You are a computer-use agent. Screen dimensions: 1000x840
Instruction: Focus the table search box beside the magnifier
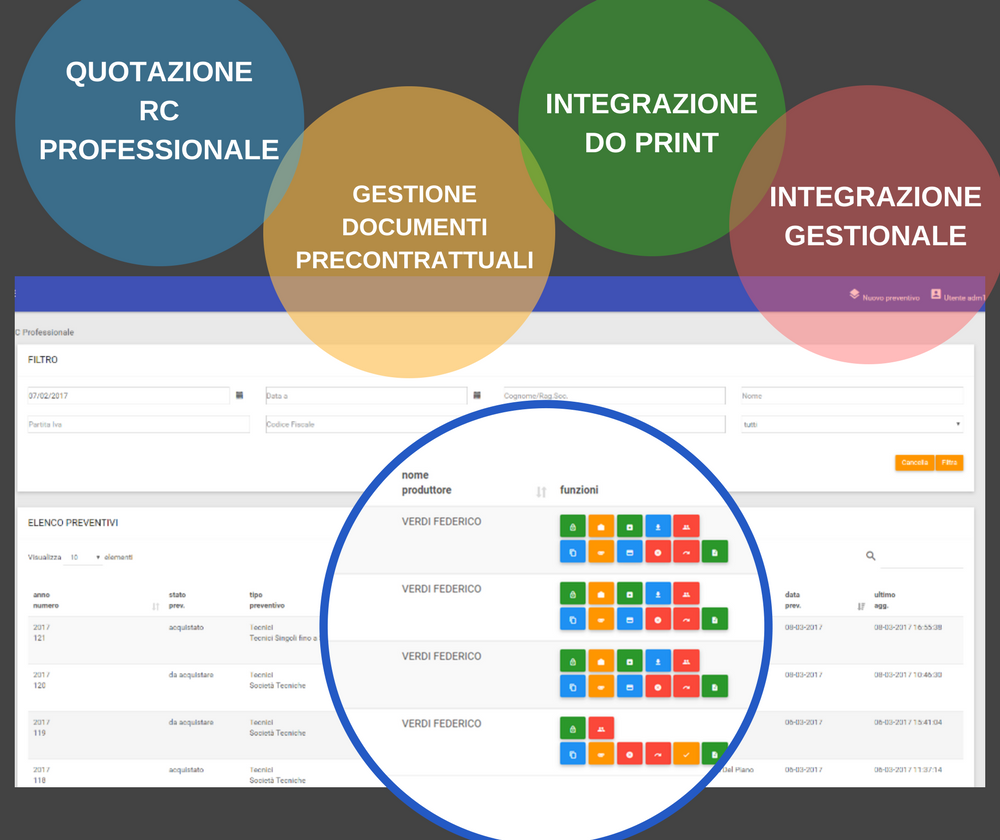[x=922, y=557]
